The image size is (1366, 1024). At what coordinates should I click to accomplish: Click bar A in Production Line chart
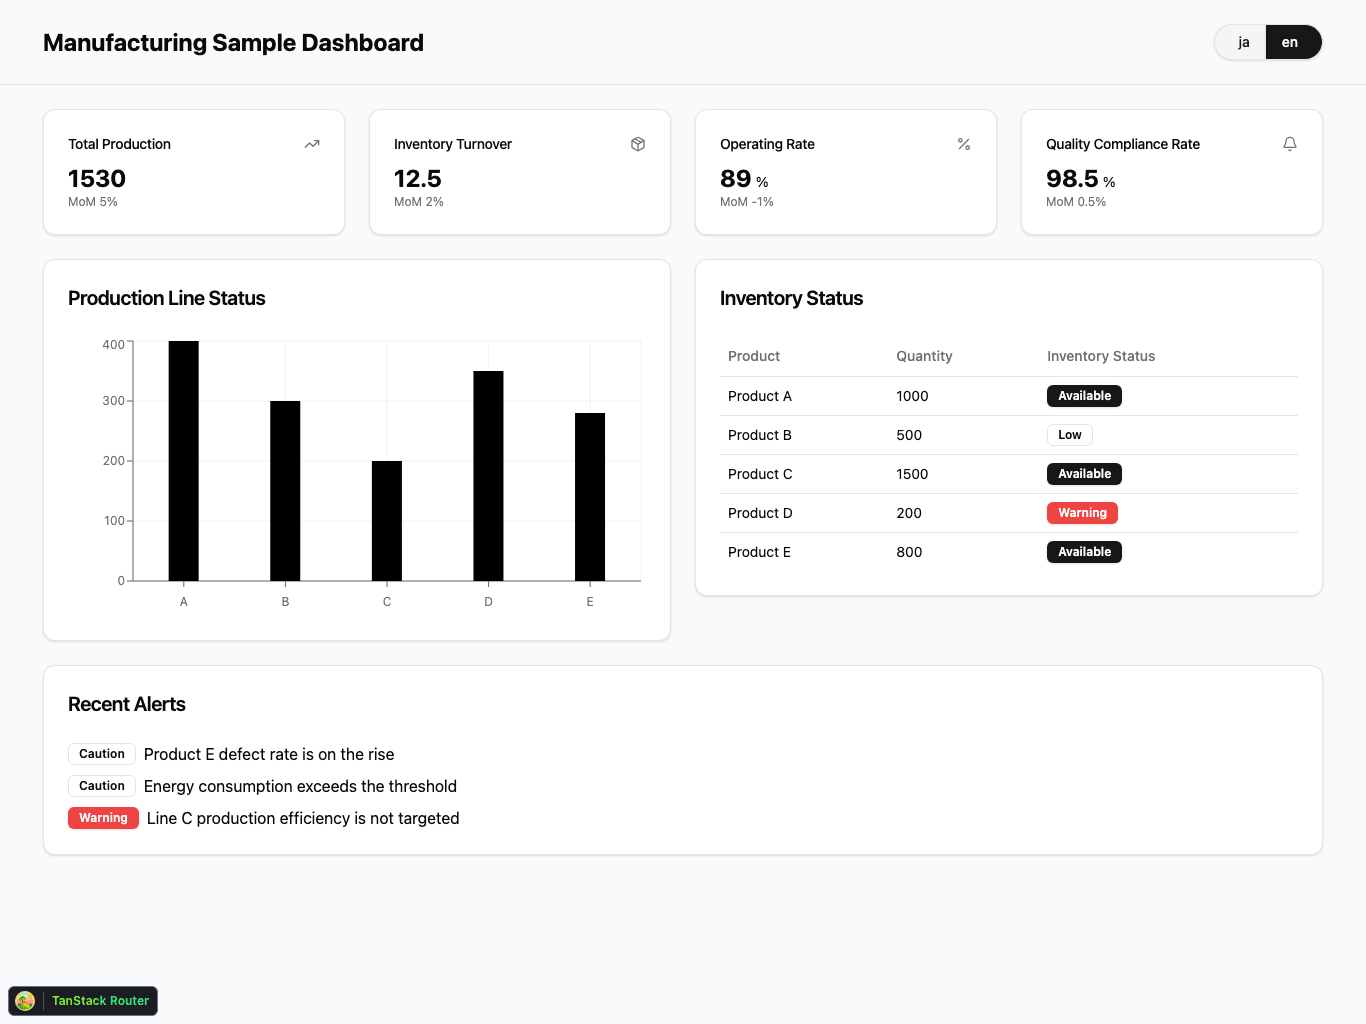(x=184, y=461)
